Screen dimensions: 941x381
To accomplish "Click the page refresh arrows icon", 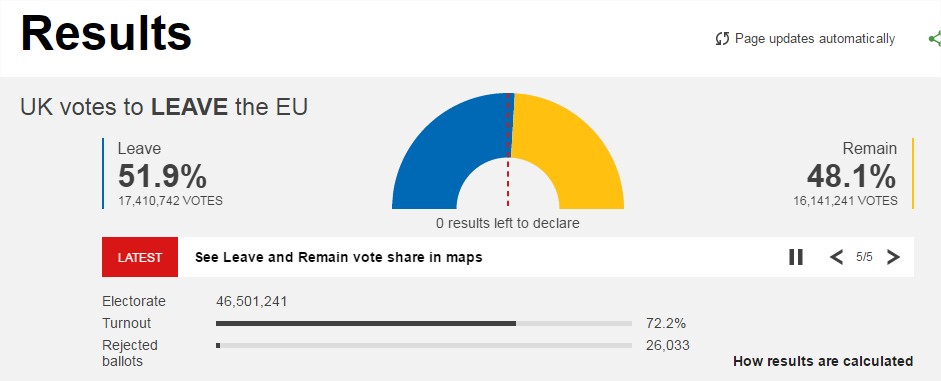I will tap(723, 39).
